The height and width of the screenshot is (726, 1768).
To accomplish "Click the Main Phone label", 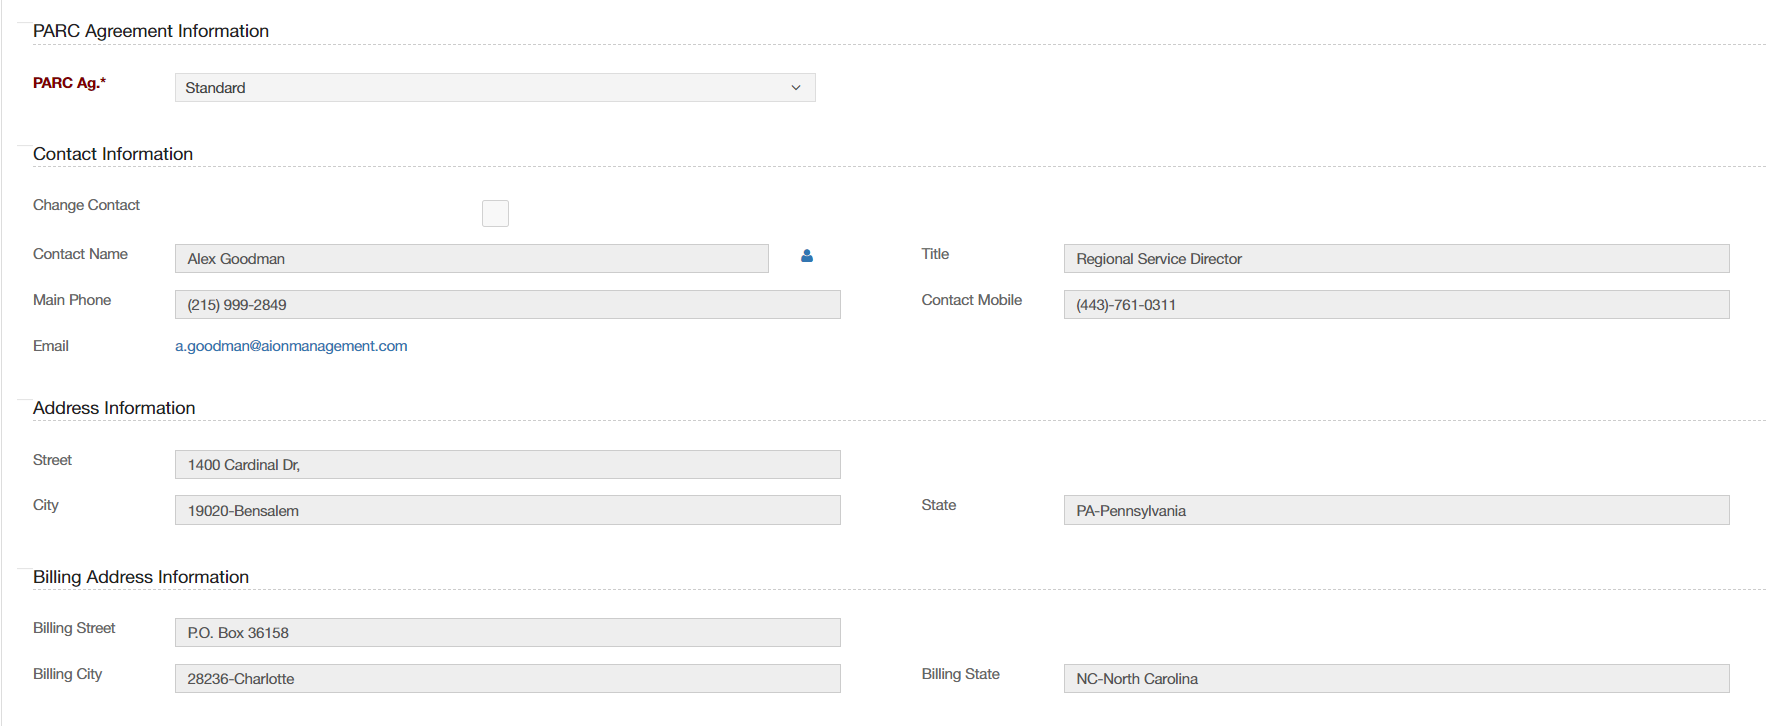I will (x=72, y=300).
